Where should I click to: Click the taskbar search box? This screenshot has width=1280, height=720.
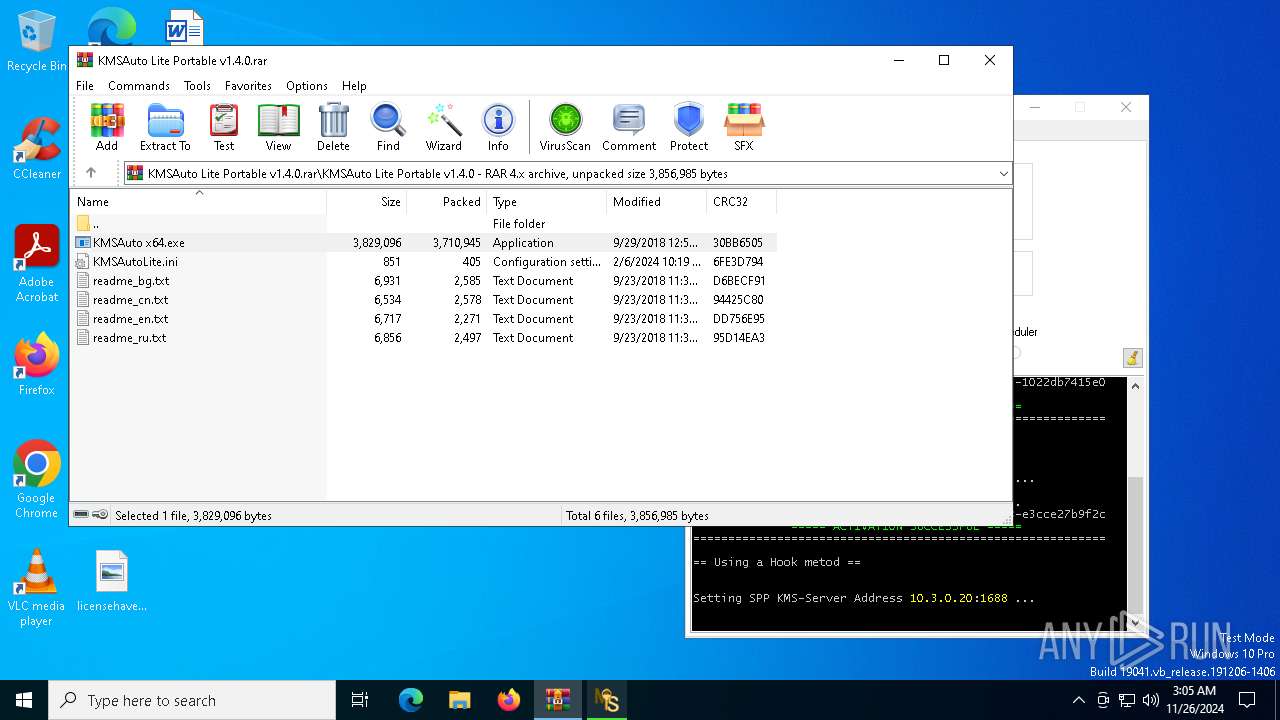coord(192,700)
